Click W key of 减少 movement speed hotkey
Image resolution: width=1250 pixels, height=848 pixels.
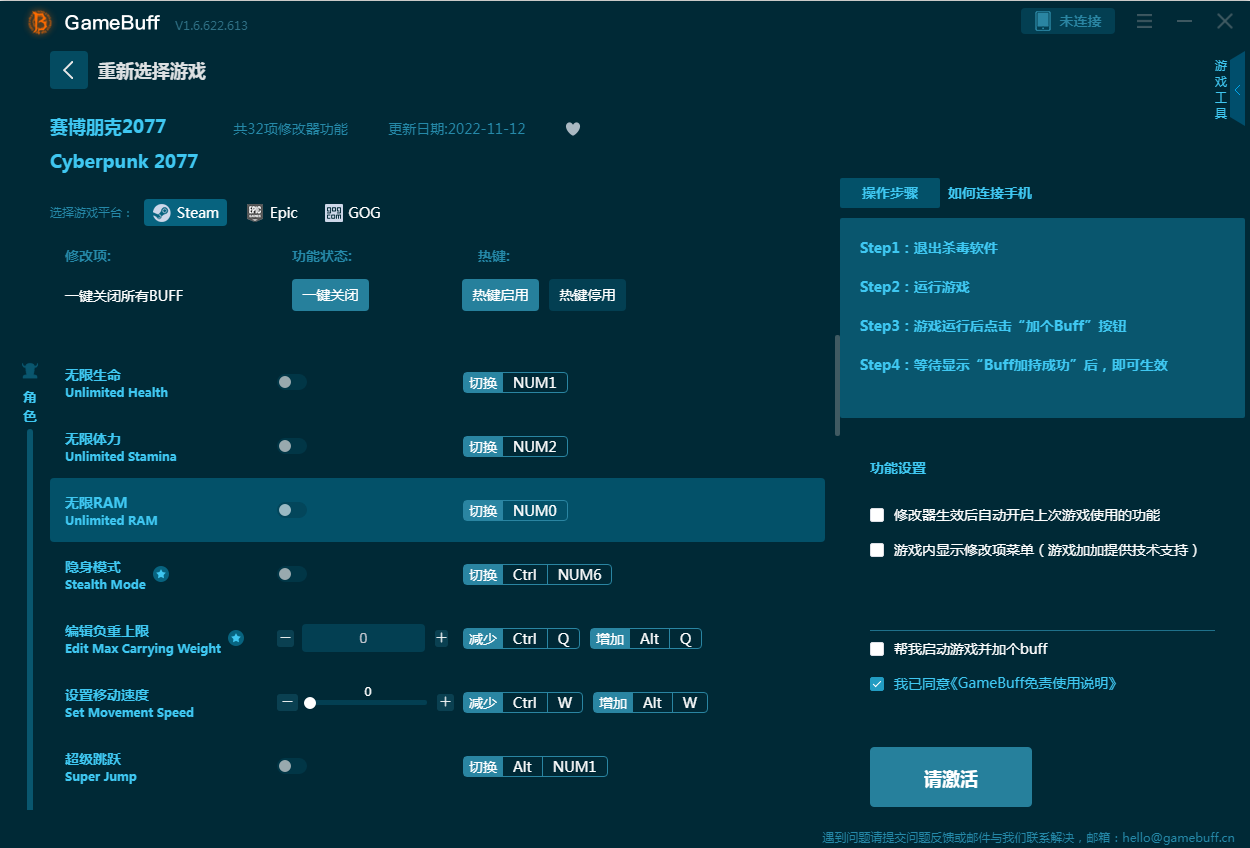[565, 702]
